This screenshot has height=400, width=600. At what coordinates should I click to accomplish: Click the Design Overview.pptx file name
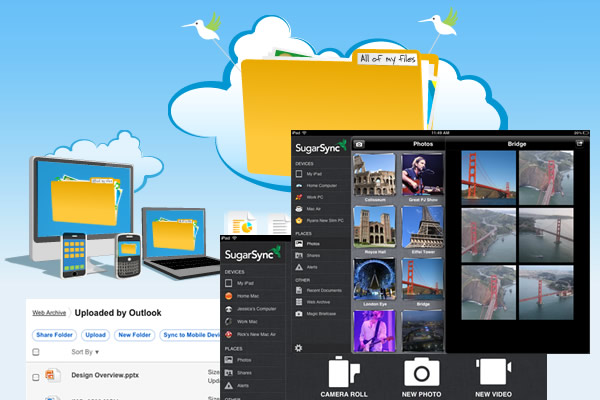point(105,376)
